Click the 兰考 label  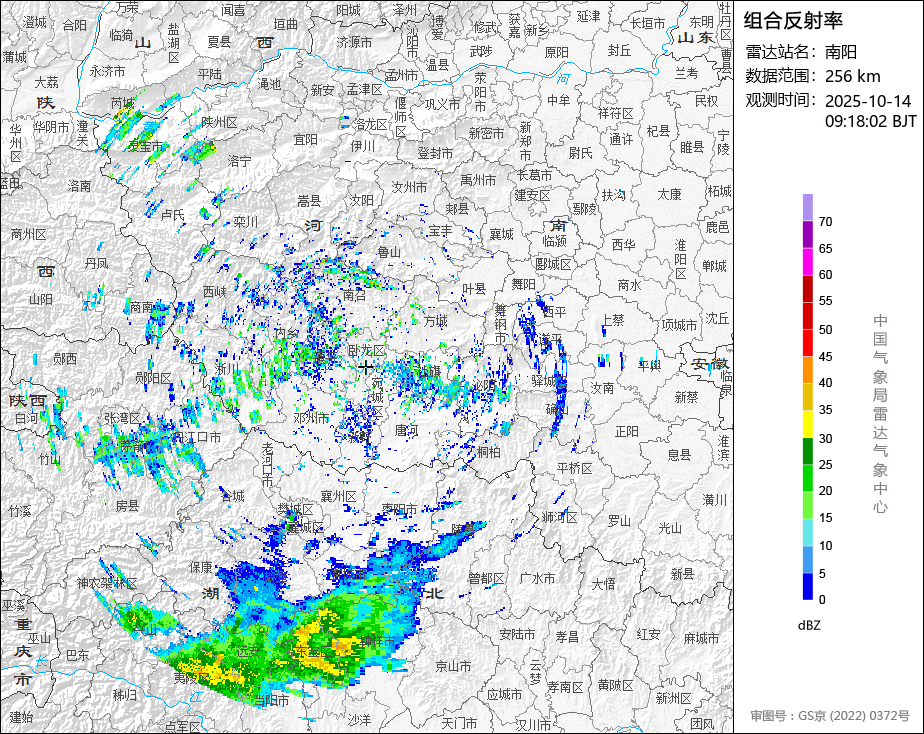687,72
